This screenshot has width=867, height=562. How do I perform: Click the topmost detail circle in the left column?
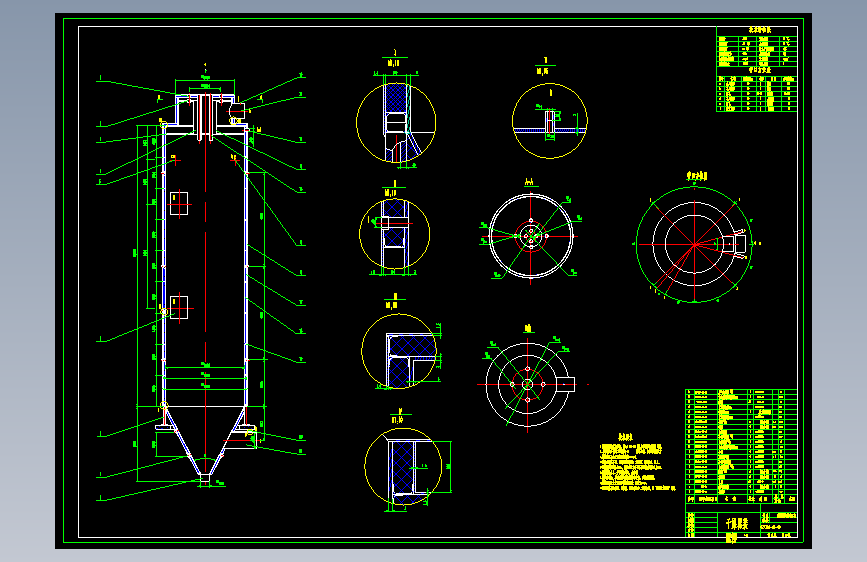coord(396,122)
